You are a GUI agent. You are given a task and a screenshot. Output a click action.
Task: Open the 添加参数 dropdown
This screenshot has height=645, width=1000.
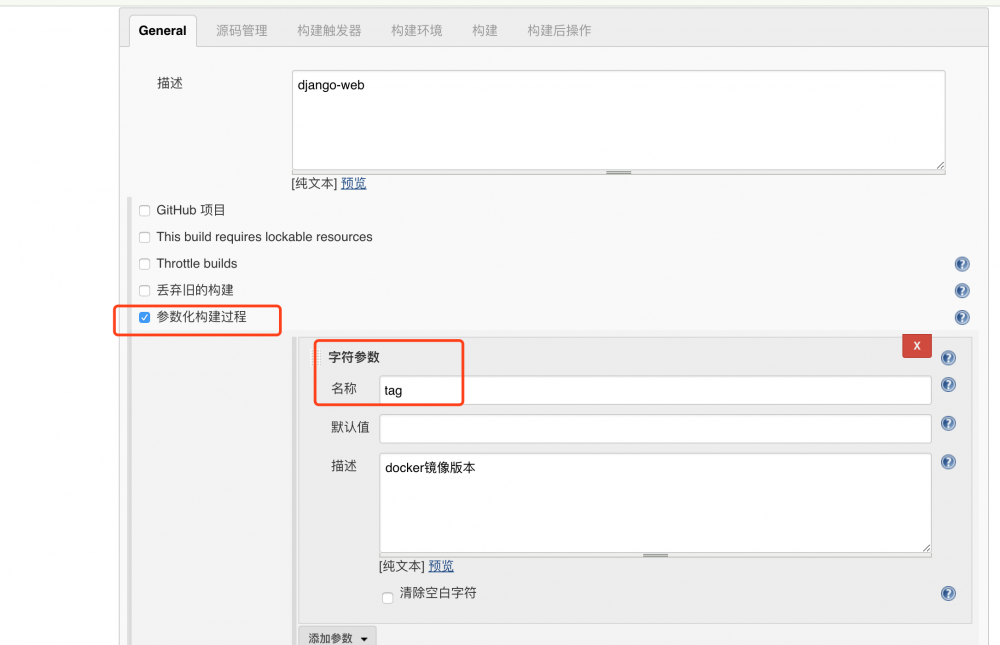point(337,636)
